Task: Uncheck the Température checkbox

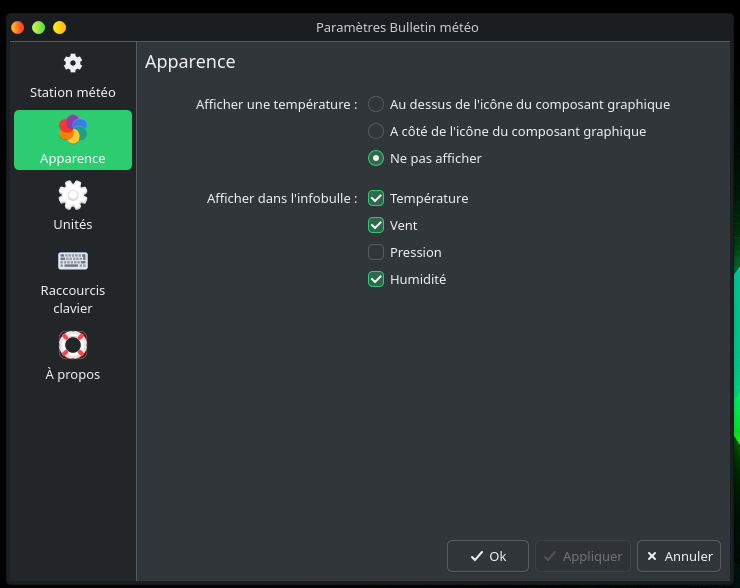Action: 376,198
